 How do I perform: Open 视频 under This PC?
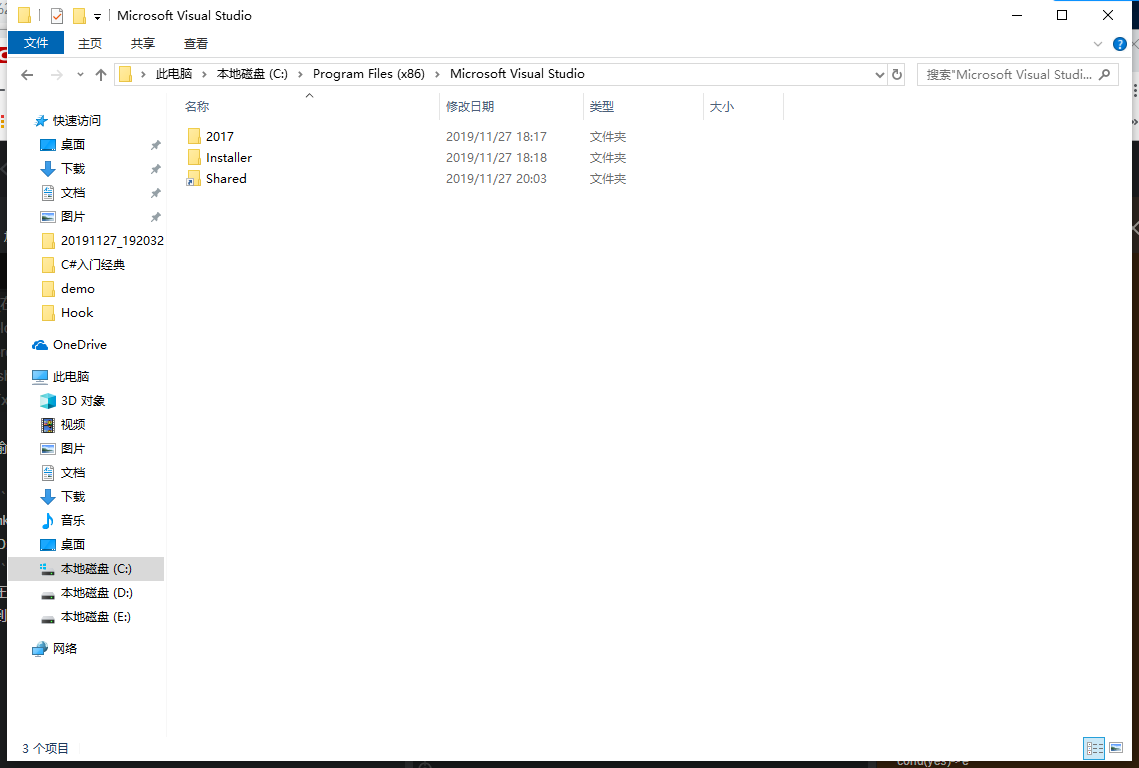[73, 424]
